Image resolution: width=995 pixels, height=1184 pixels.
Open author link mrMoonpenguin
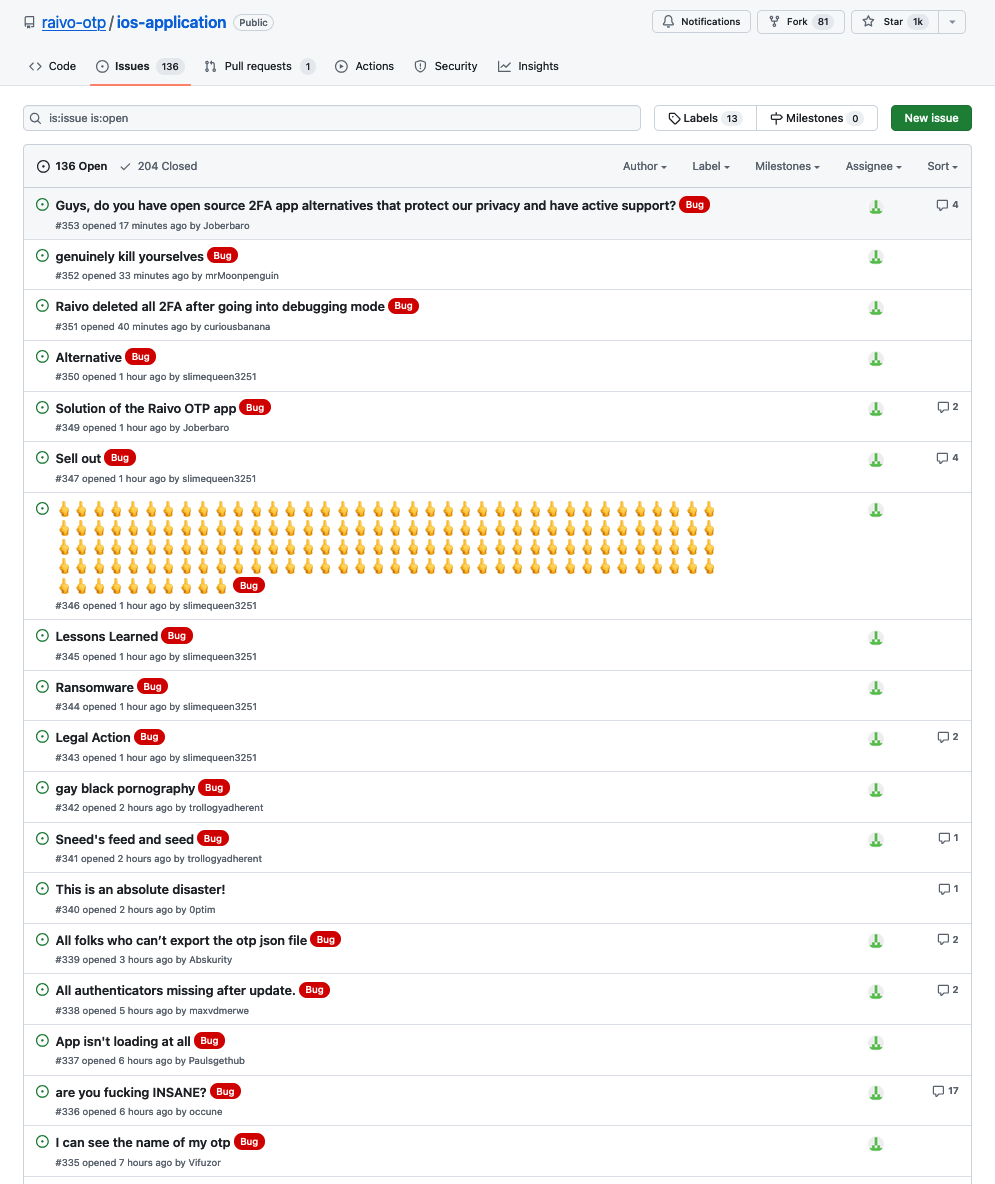242,276
